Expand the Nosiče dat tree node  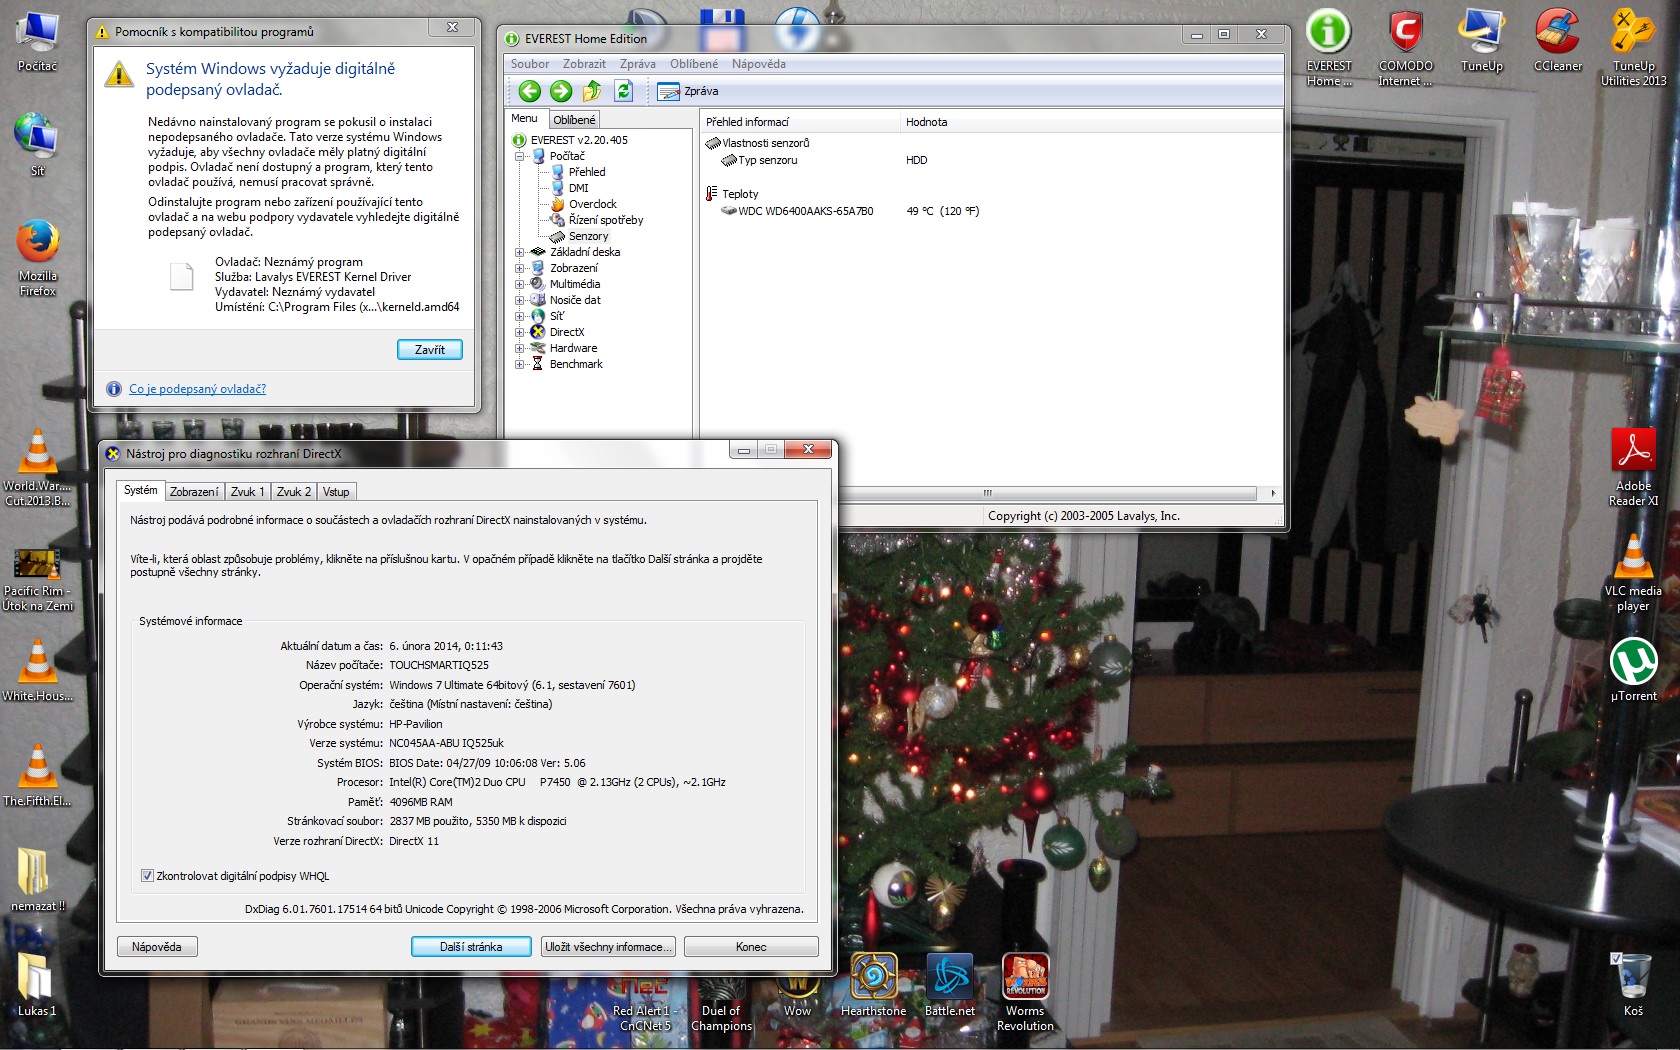coord(520,300)
